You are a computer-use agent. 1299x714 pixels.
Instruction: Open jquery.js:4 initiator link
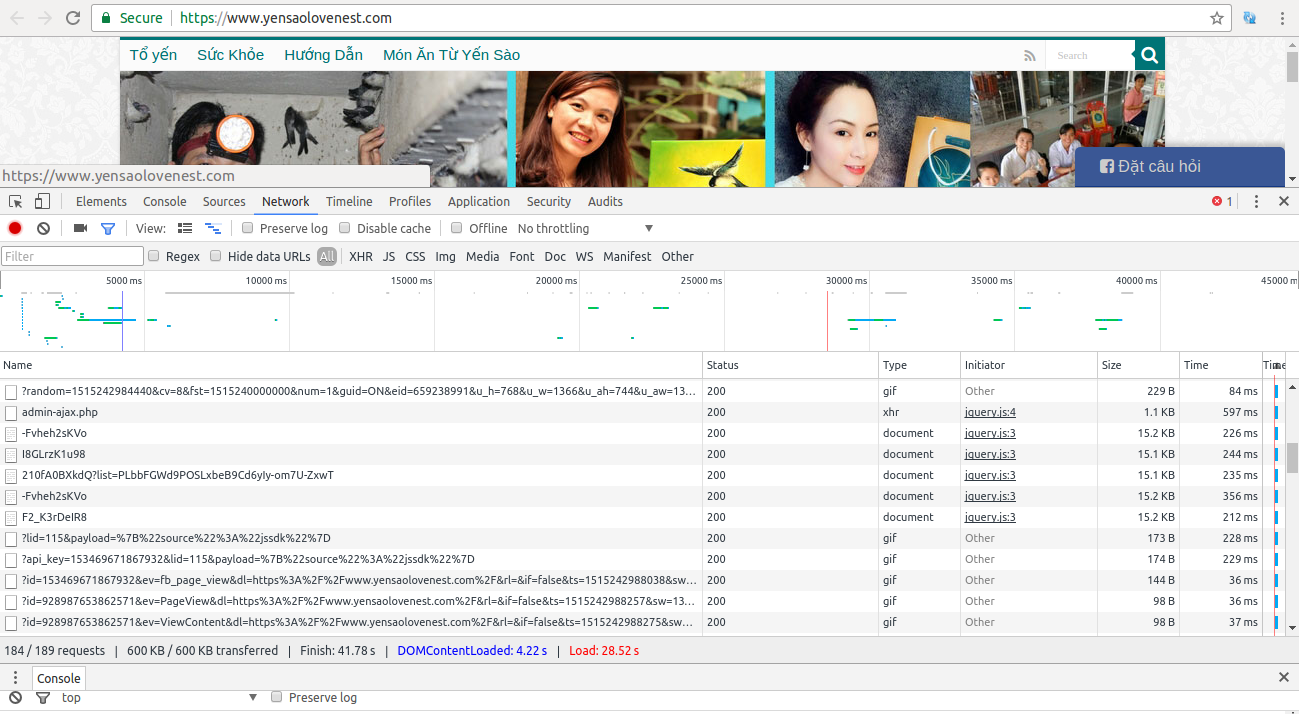(990, 412)
